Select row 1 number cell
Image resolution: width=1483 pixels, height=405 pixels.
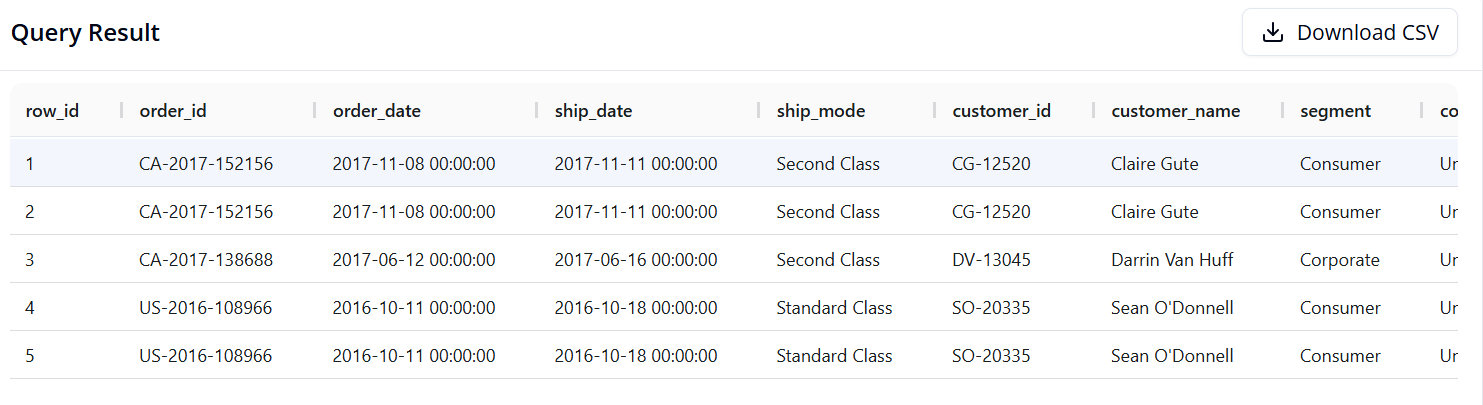(x=30, y=164)
